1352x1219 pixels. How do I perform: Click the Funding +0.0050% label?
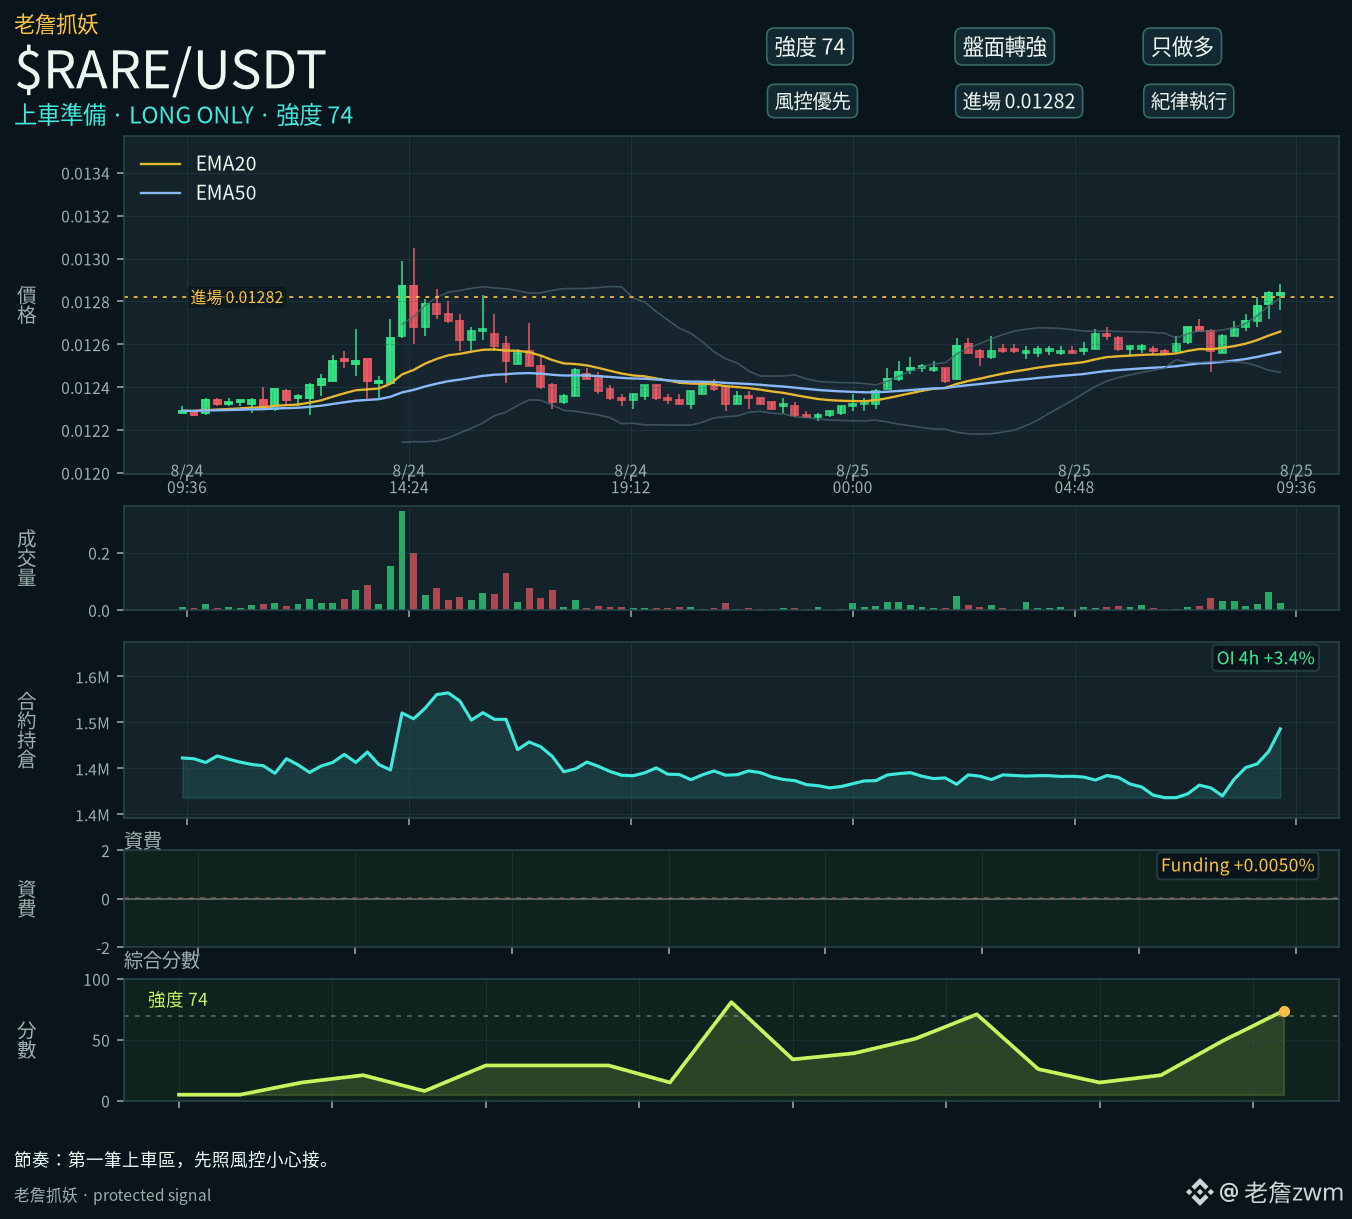[x=1237, y=865]
